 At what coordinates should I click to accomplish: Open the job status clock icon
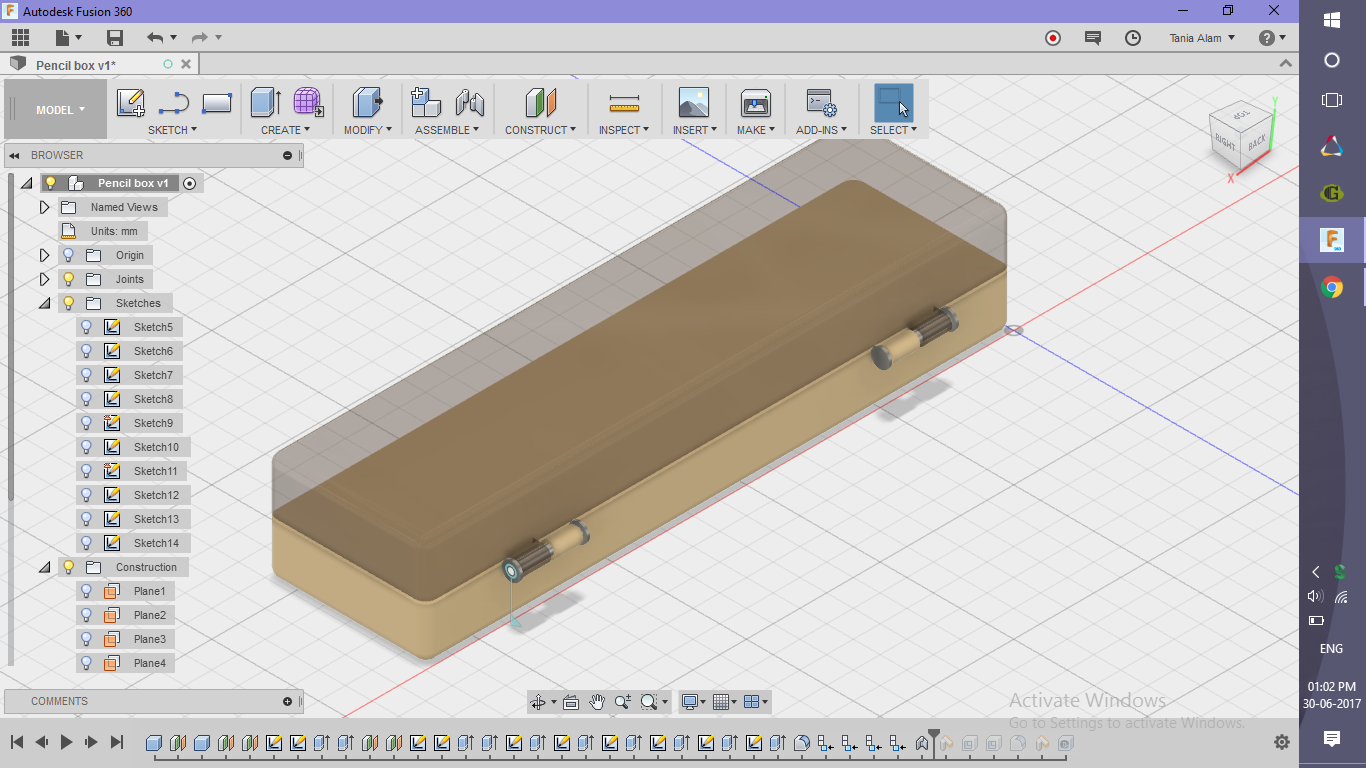(x=1133, y=38)
